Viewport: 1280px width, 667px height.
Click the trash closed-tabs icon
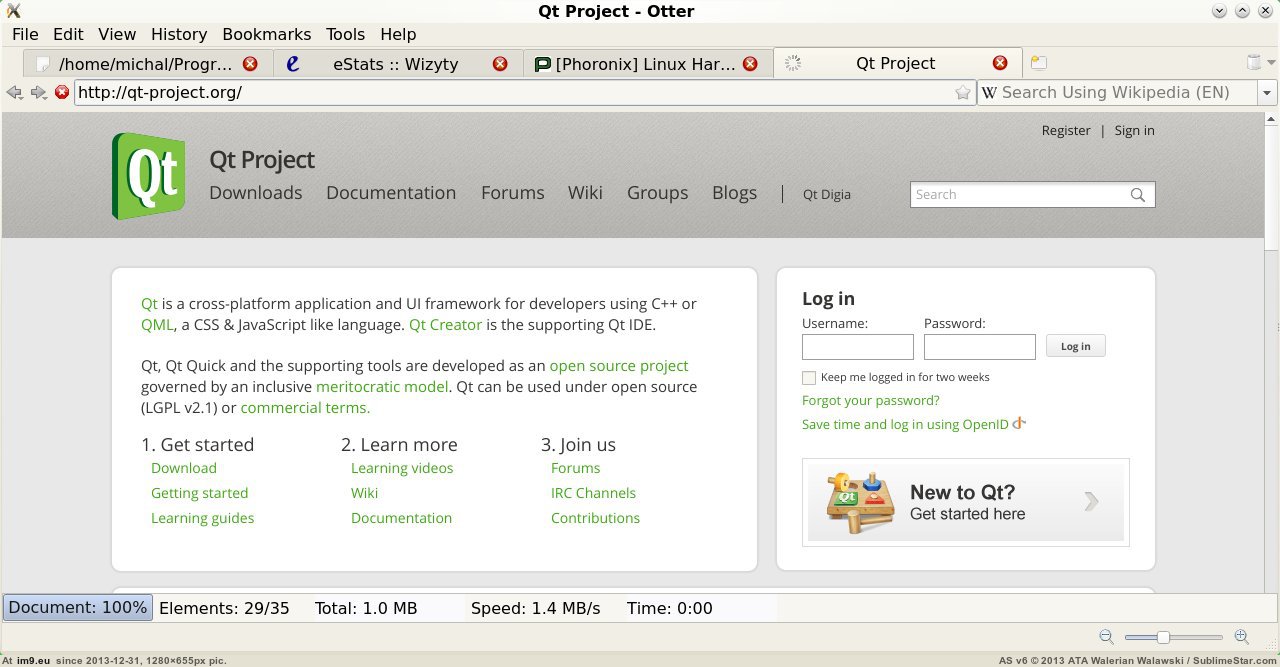[x=1254, y=63]
